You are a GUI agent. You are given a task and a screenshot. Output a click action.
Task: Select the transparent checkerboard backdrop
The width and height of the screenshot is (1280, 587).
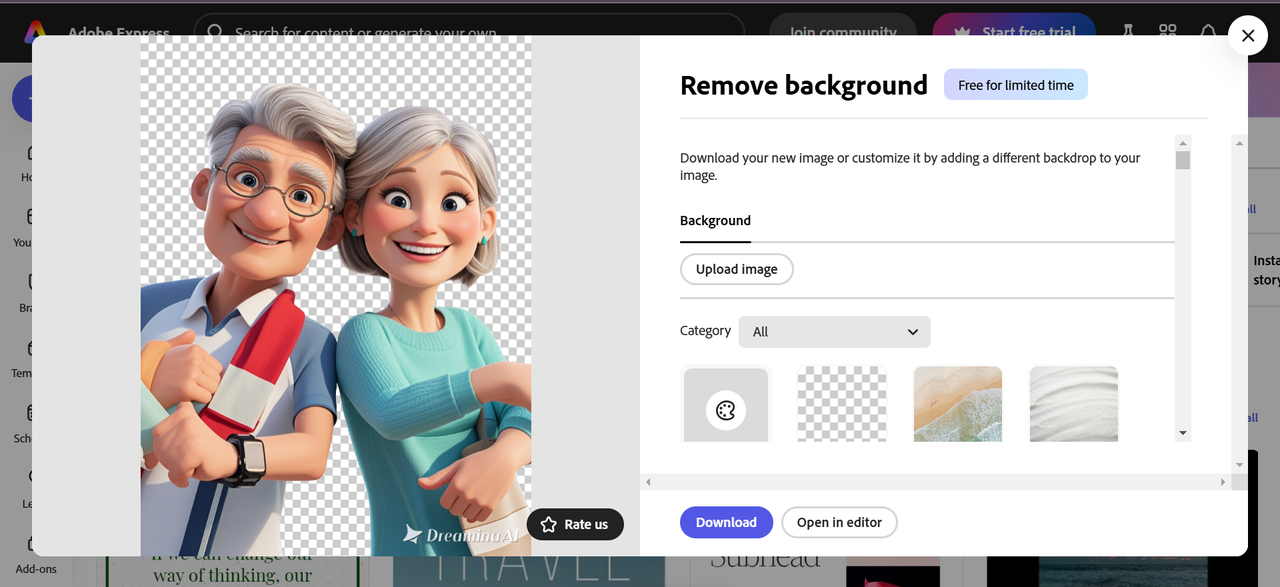click(x=842, y=404)
